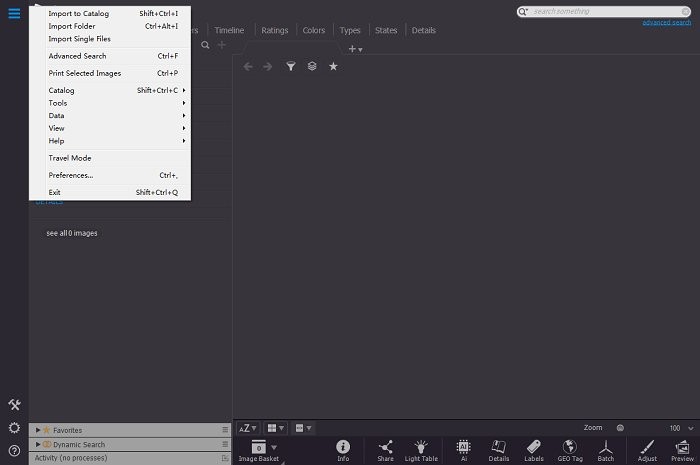Click the stacks layers icon
Screen dimensions: 700x465
pyautogui.click(x=312, y=66)
